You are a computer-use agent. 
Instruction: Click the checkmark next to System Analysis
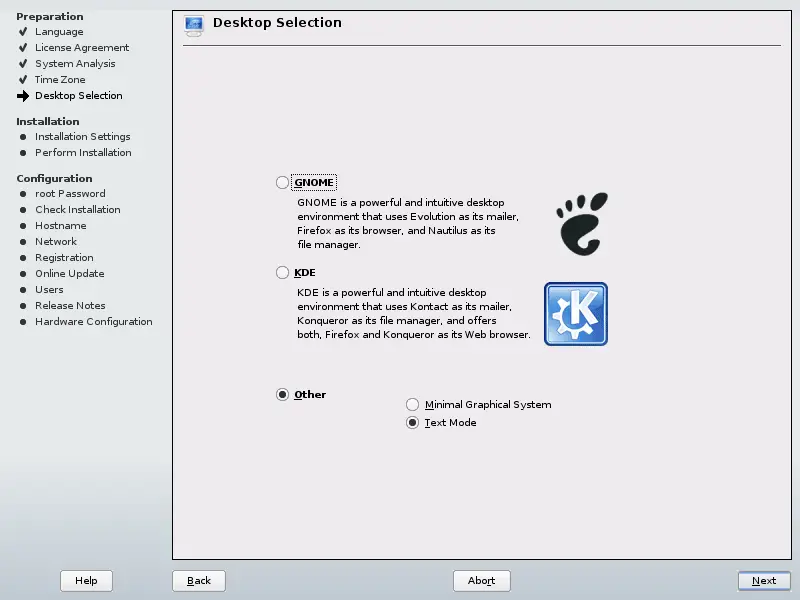[23, 64]
